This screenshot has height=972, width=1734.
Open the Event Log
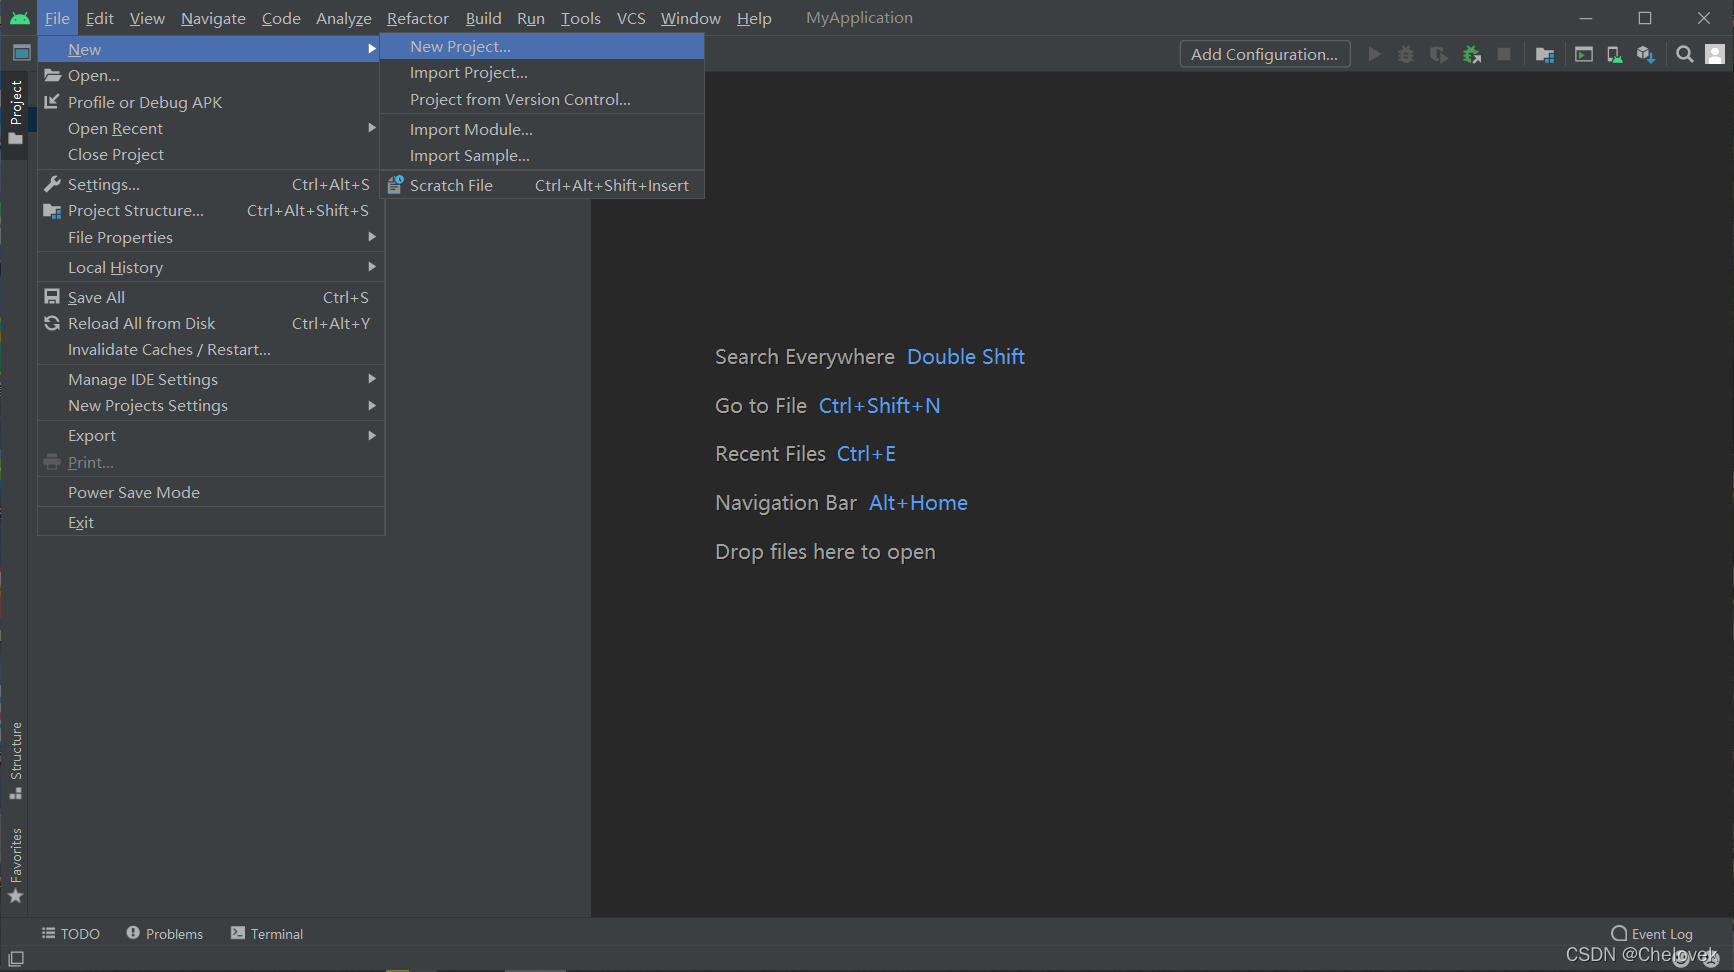[1652, 934]
